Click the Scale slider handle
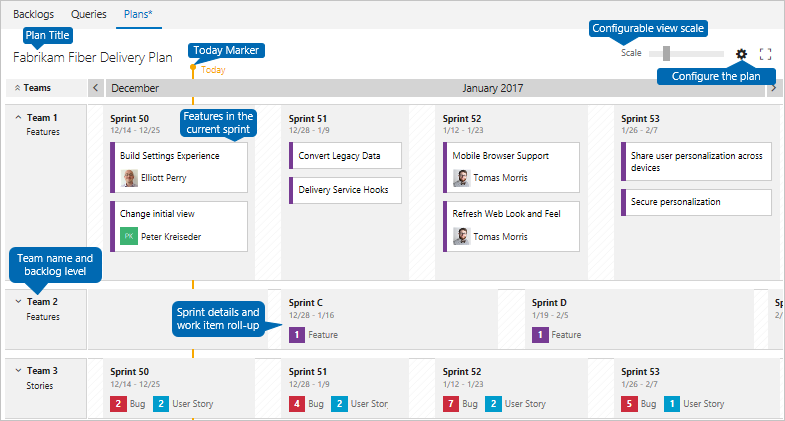 (x=666, y=53)
